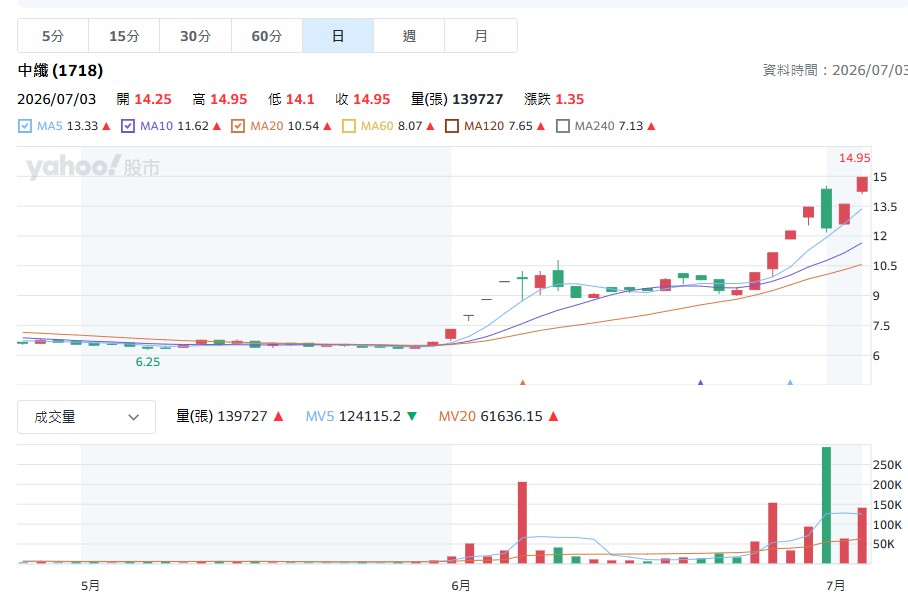Click the purple triangle marker on price chart
The width and height of the screenshot is (908, 599).
pos(701,382)
